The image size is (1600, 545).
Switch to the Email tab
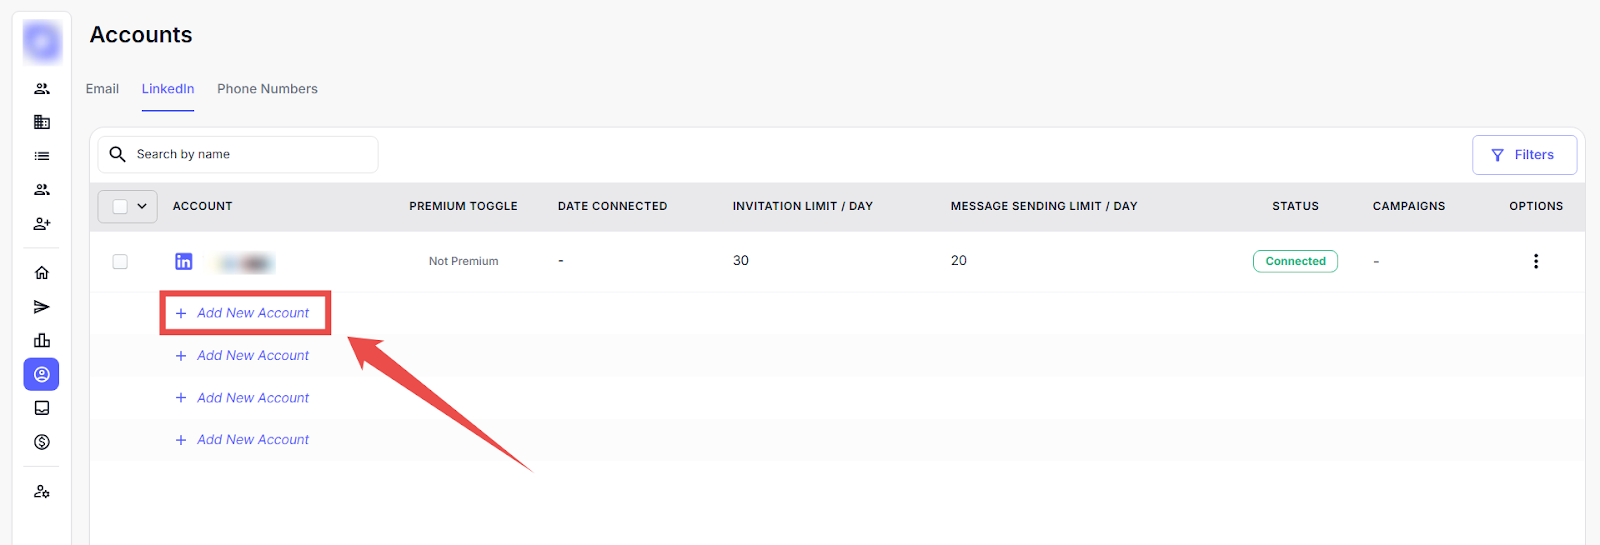point(102,89)
